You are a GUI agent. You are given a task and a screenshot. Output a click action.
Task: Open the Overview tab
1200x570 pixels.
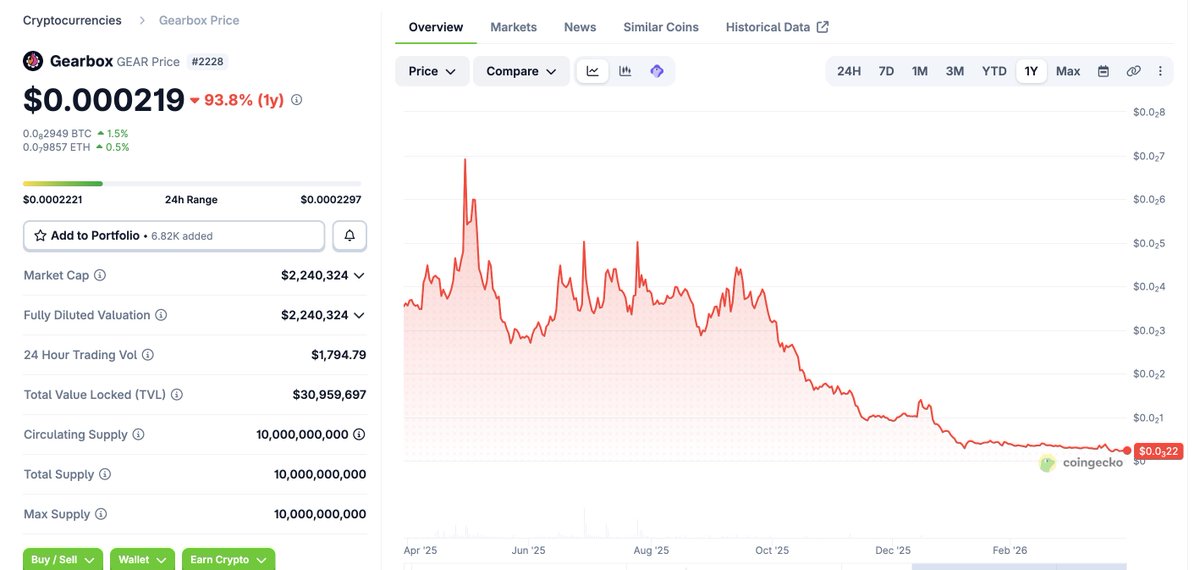(x=436, y=27)
